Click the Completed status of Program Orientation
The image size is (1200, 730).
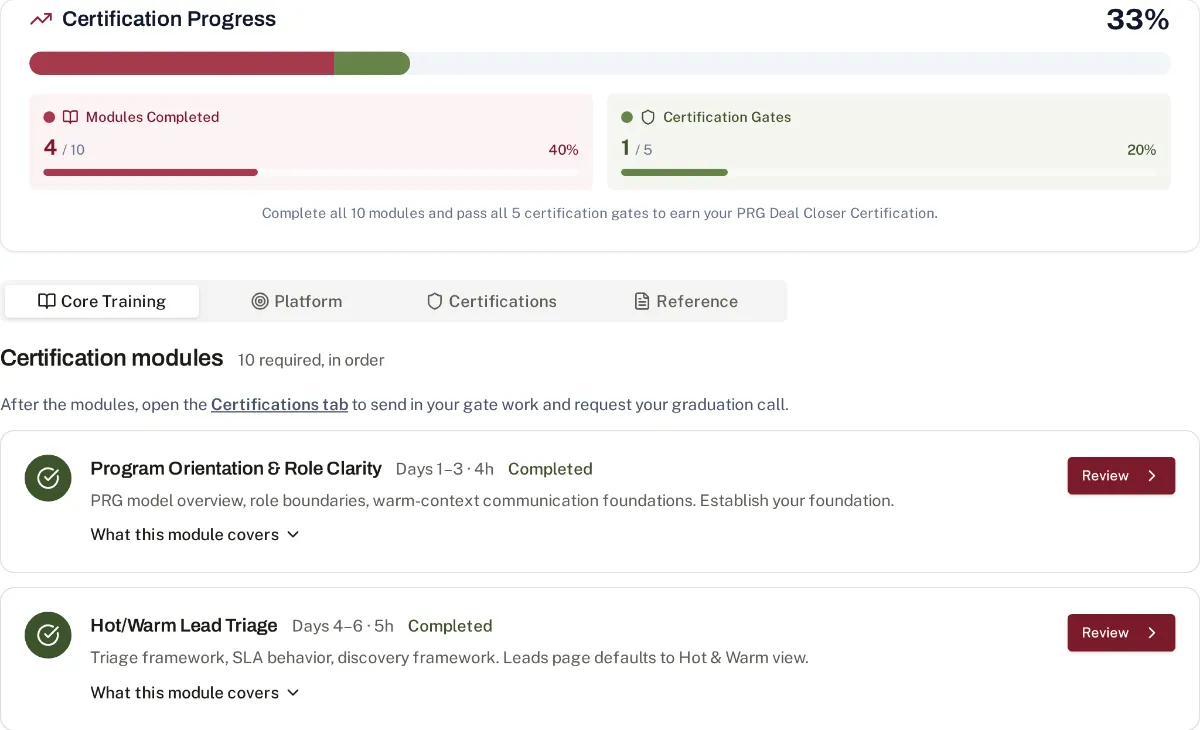pos(550,469)
